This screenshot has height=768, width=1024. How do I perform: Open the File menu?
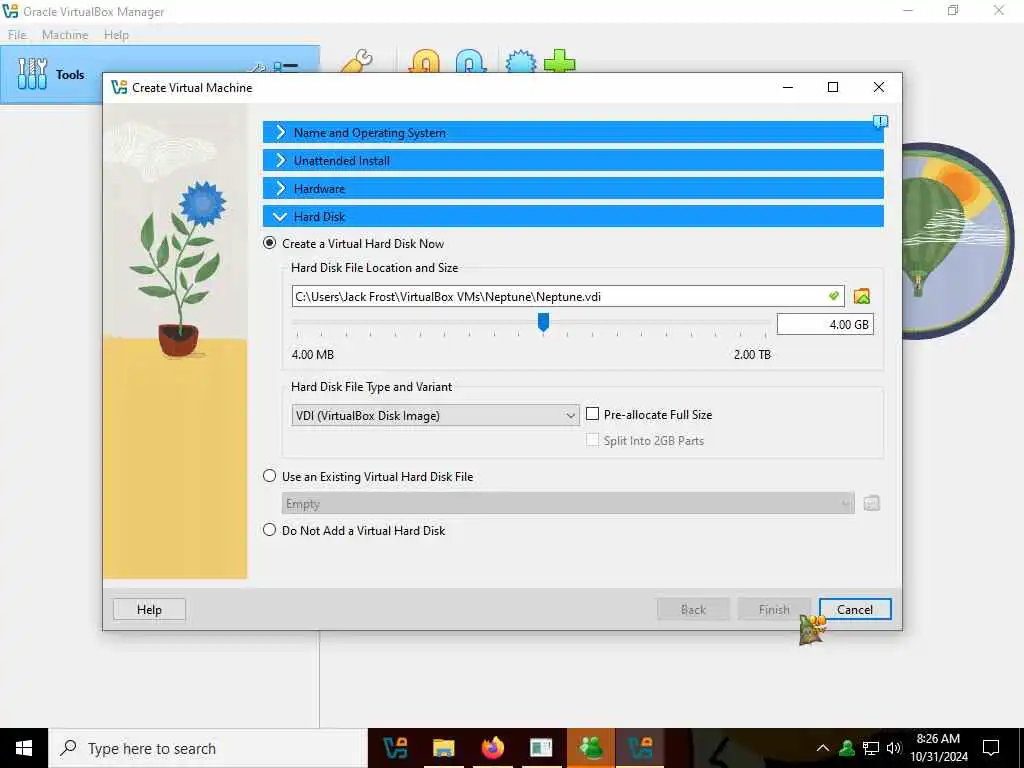[x=17, y=35]
